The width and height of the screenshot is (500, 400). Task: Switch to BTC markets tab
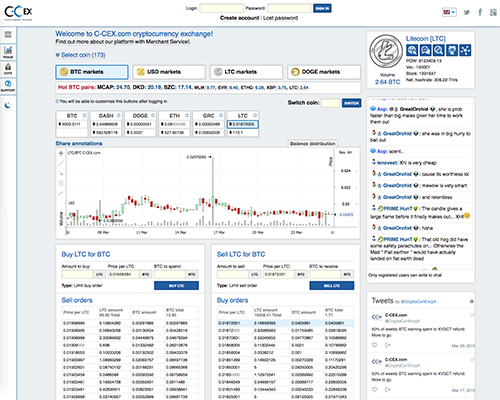(92, 72)
